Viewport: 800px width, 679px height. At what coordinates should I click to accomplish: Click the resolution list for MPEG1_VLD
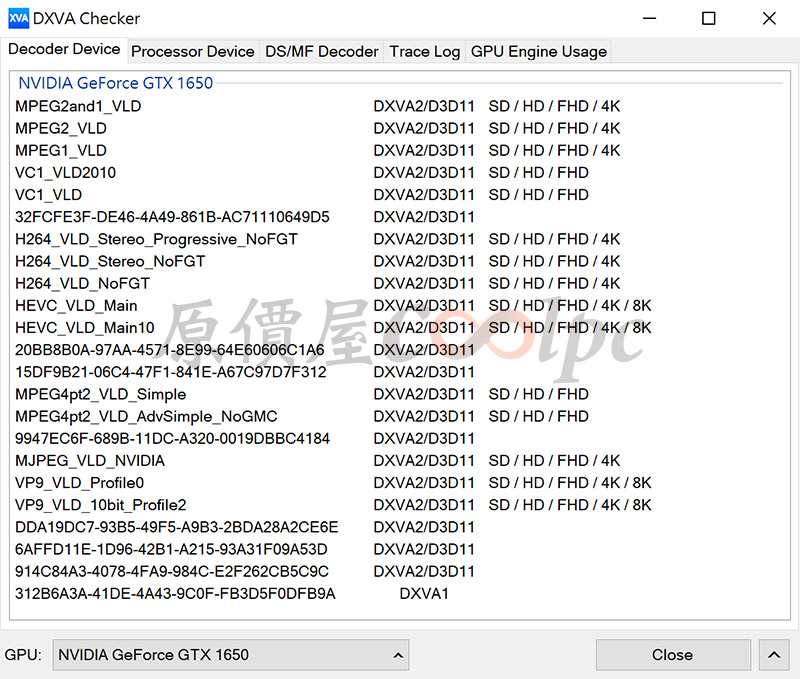click(x=554, y=150)
